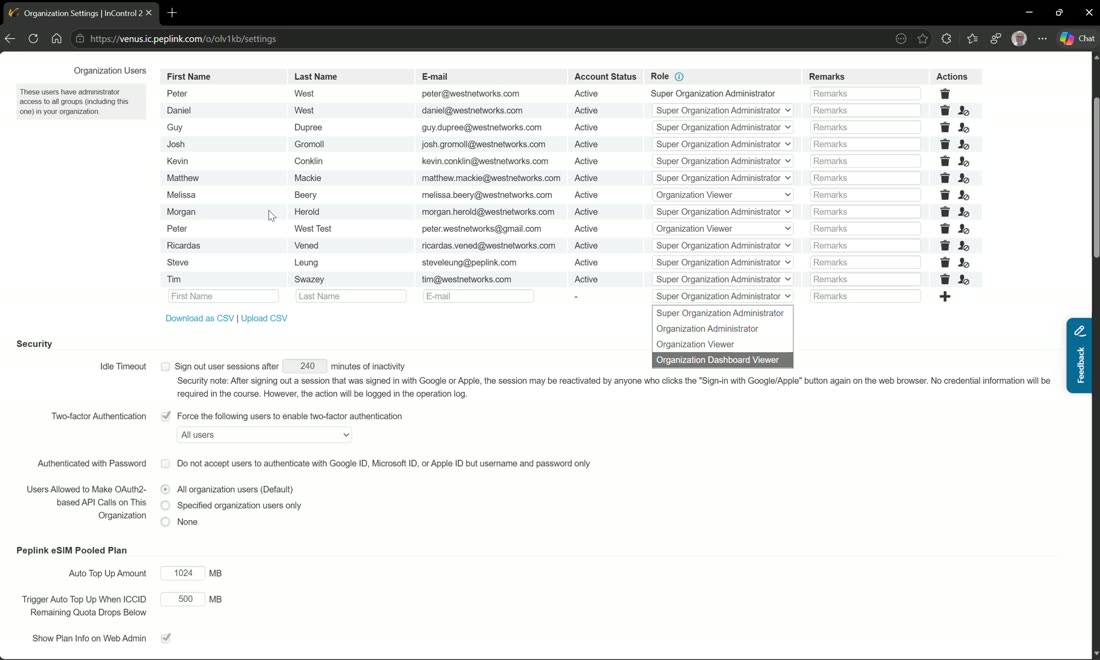Click the user-block icon for Peter West Test
Viewport: 1100px width, 660px height.
[x=964, y=229]
